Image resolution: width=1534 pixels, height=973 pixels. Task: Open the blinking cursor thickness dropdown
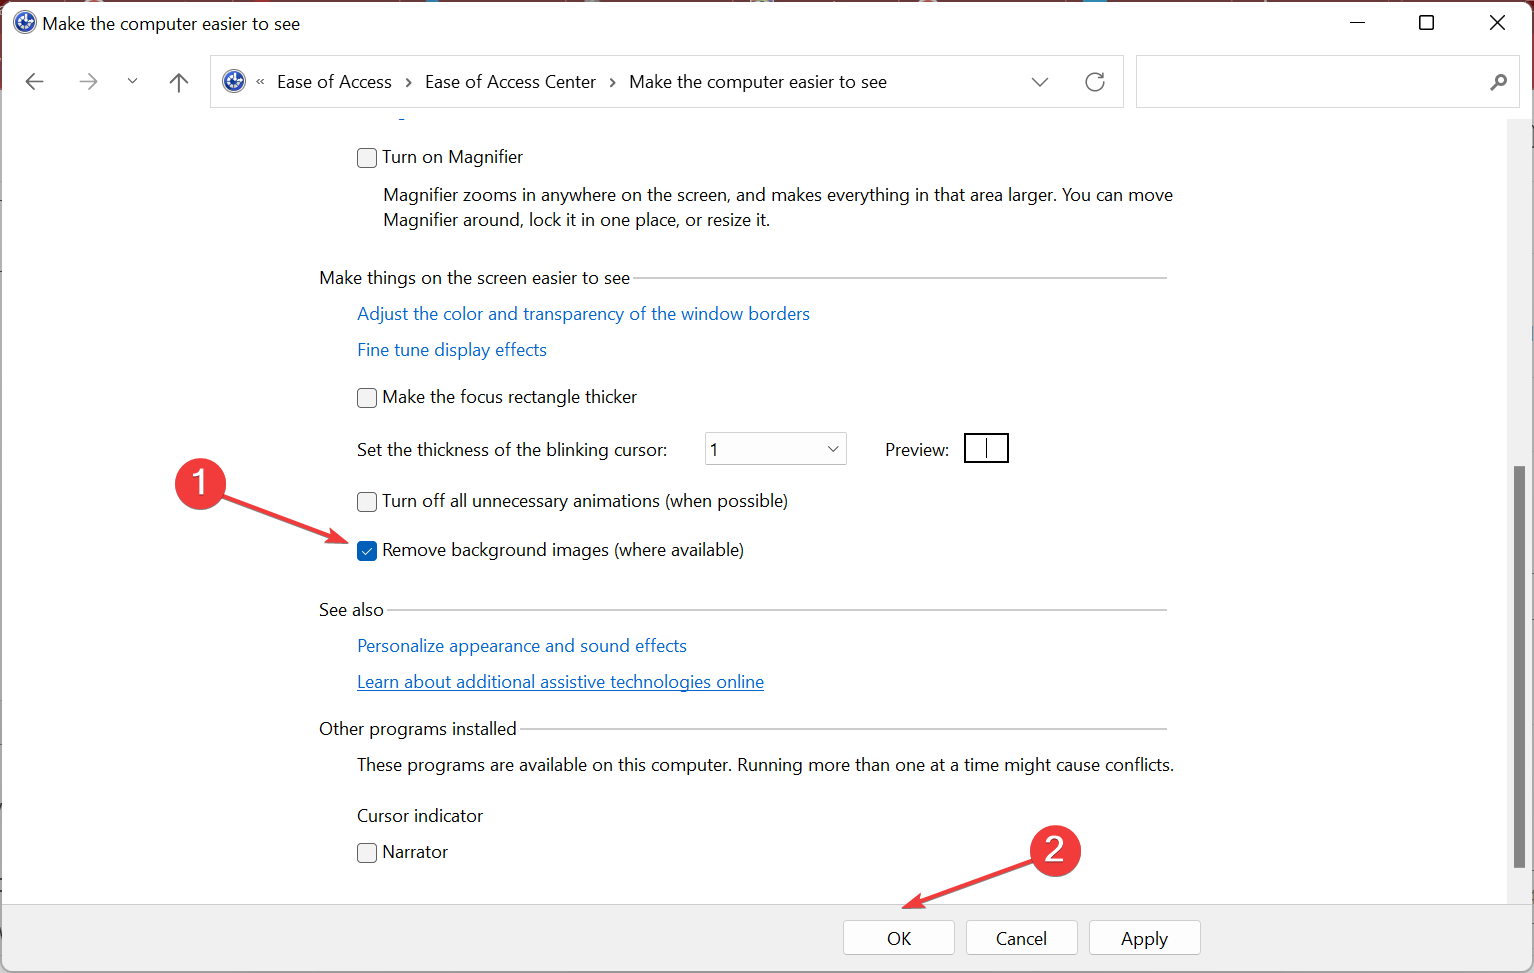pyautogui.click(x=776, y=449)
